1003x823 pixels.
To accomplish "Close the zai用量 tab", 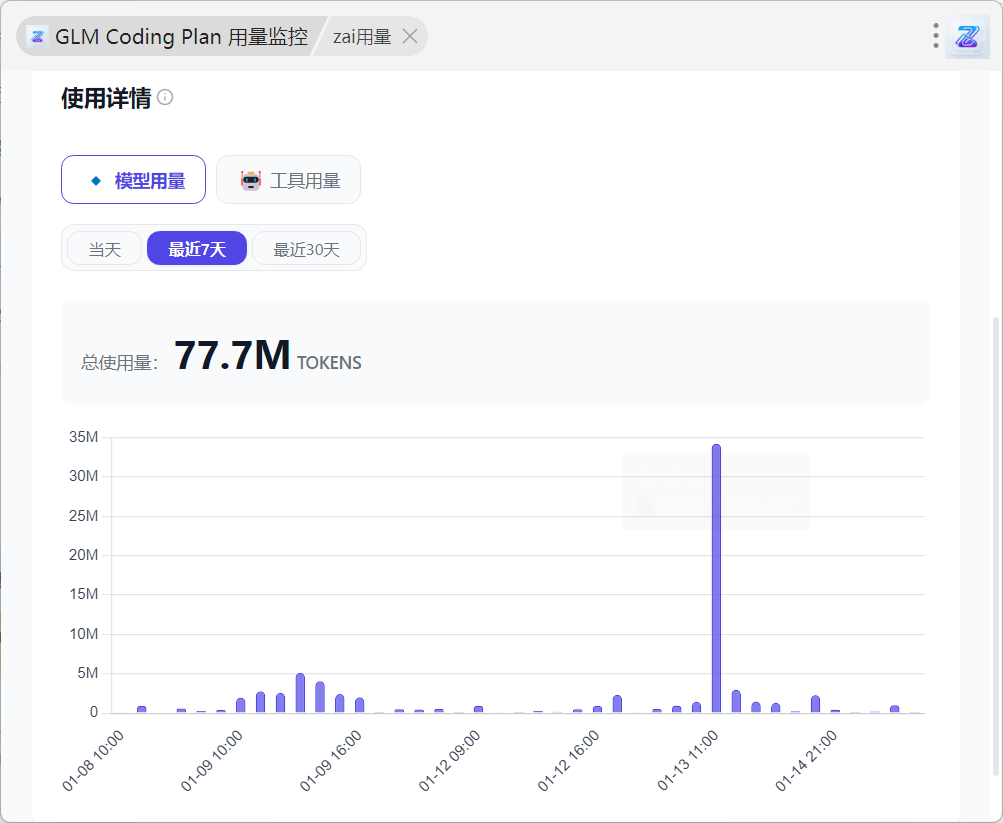I will pos(409,37).
